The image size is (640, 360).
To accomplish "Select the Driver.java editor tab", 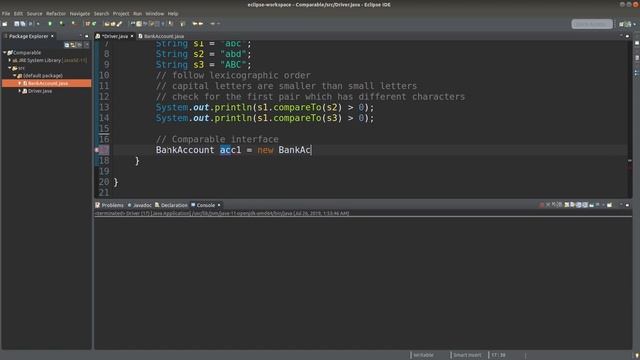I will (x=114, y=36).
